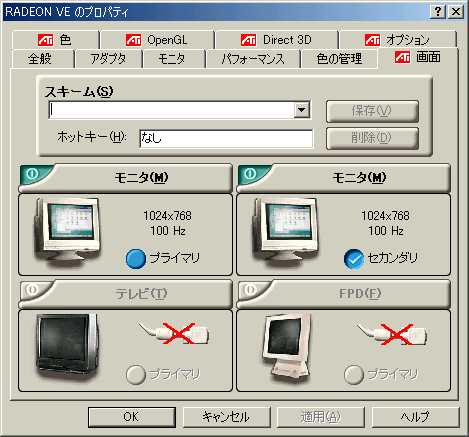The width and height of the screenshot is (469, 437).
Task: Switch to the OpenGL tab
Action: click(157, 40)
